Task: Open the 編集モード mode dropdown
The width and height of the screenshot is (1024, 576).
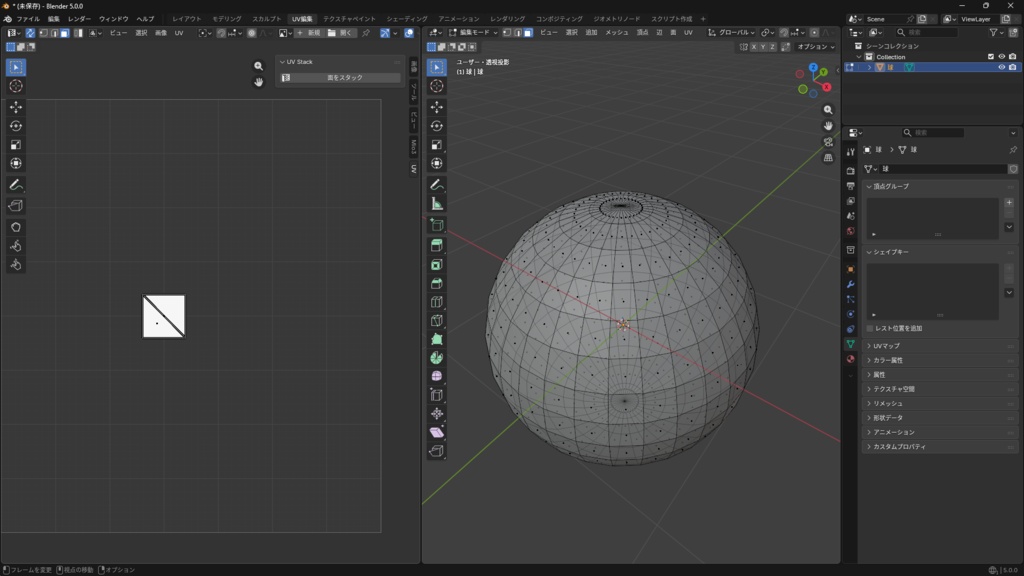Action: click(x=473, y=33)
